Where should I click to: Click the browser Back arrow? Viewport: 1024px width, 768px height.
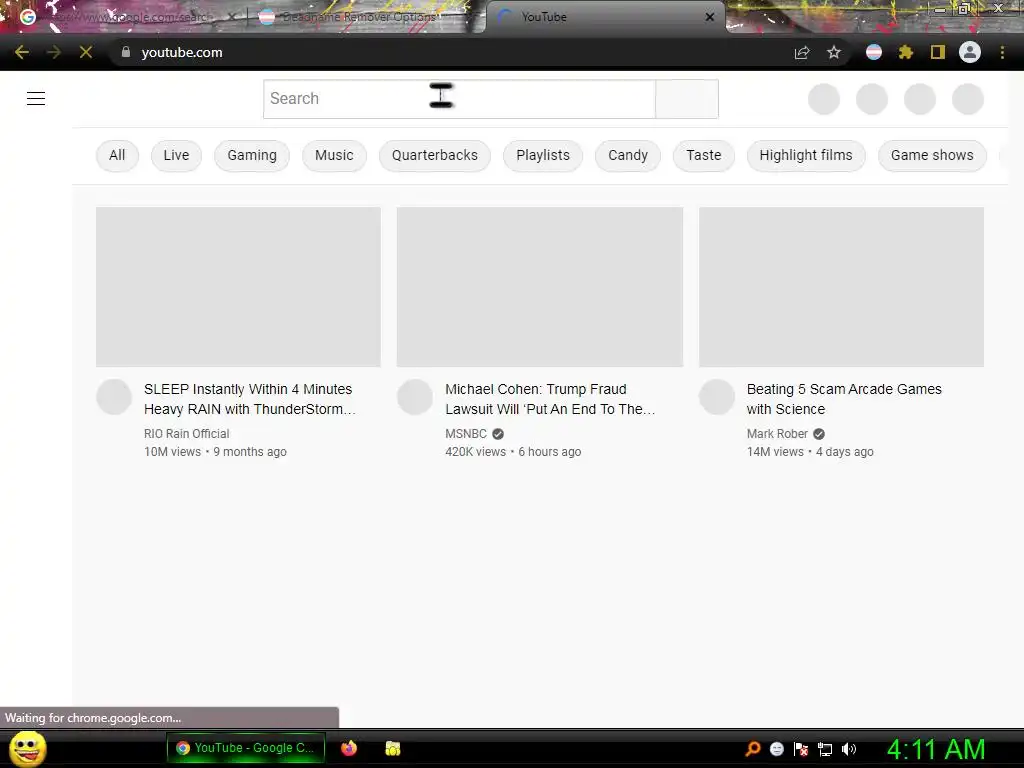[x=22, y=52]
